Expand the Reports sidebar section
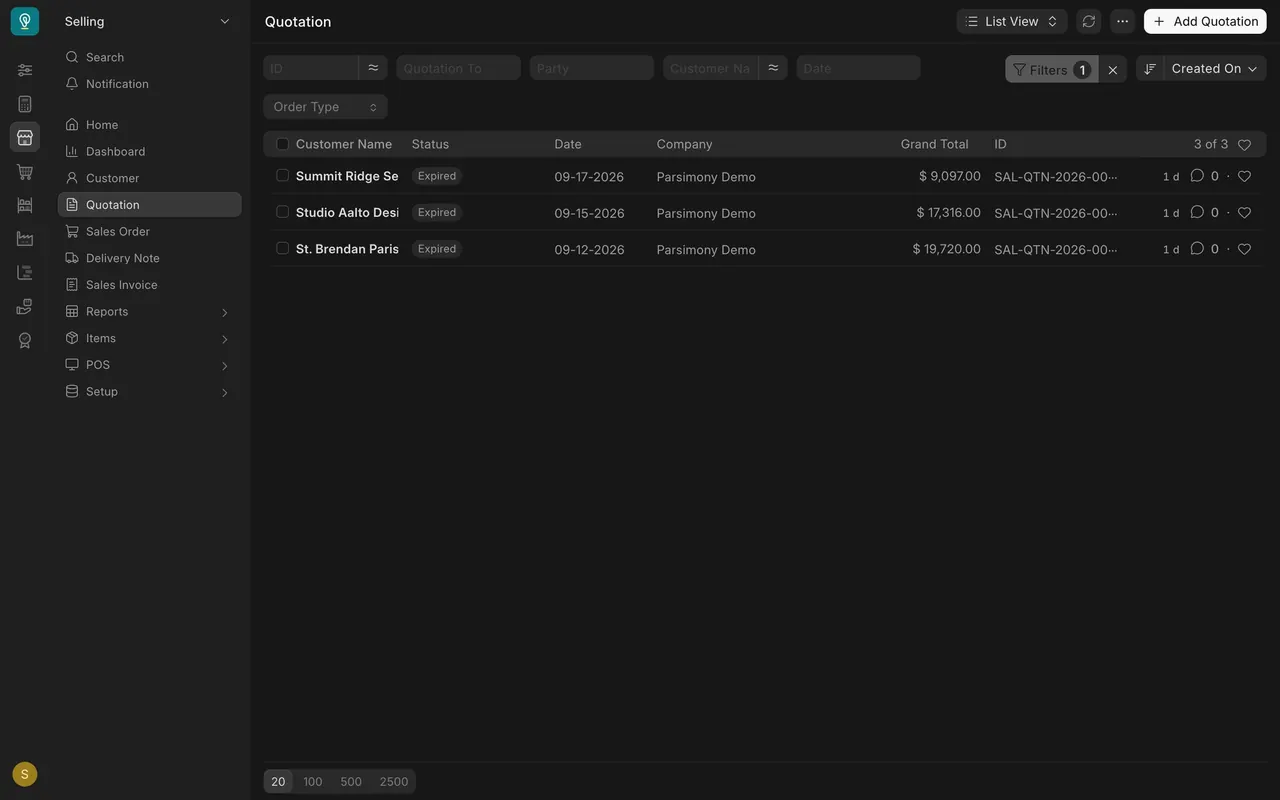Viewport: 1280px width, 800px height. coord(149,311)
